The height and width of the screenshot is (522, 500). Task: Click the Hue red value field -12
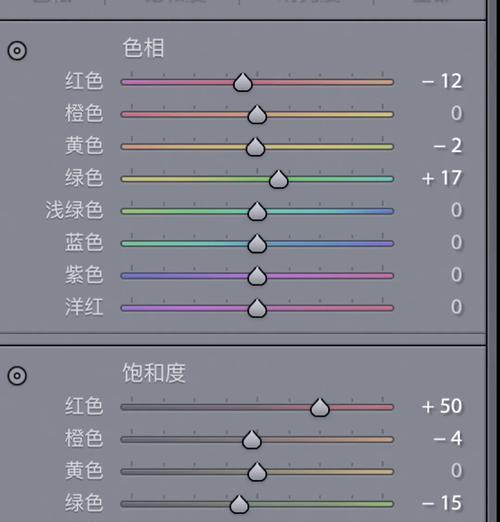442,81
